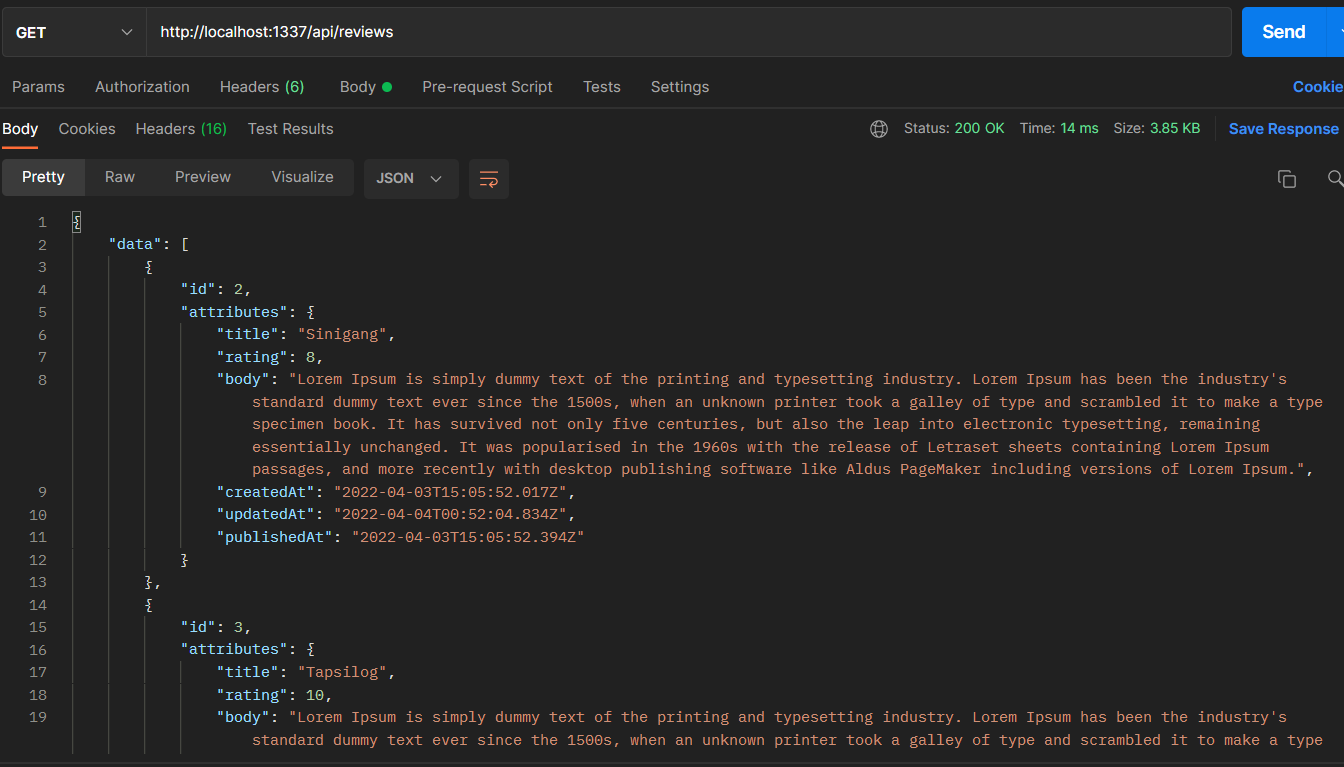The image size is (1344, 767).
Task: Switch to Preview view
Action: 203,177
